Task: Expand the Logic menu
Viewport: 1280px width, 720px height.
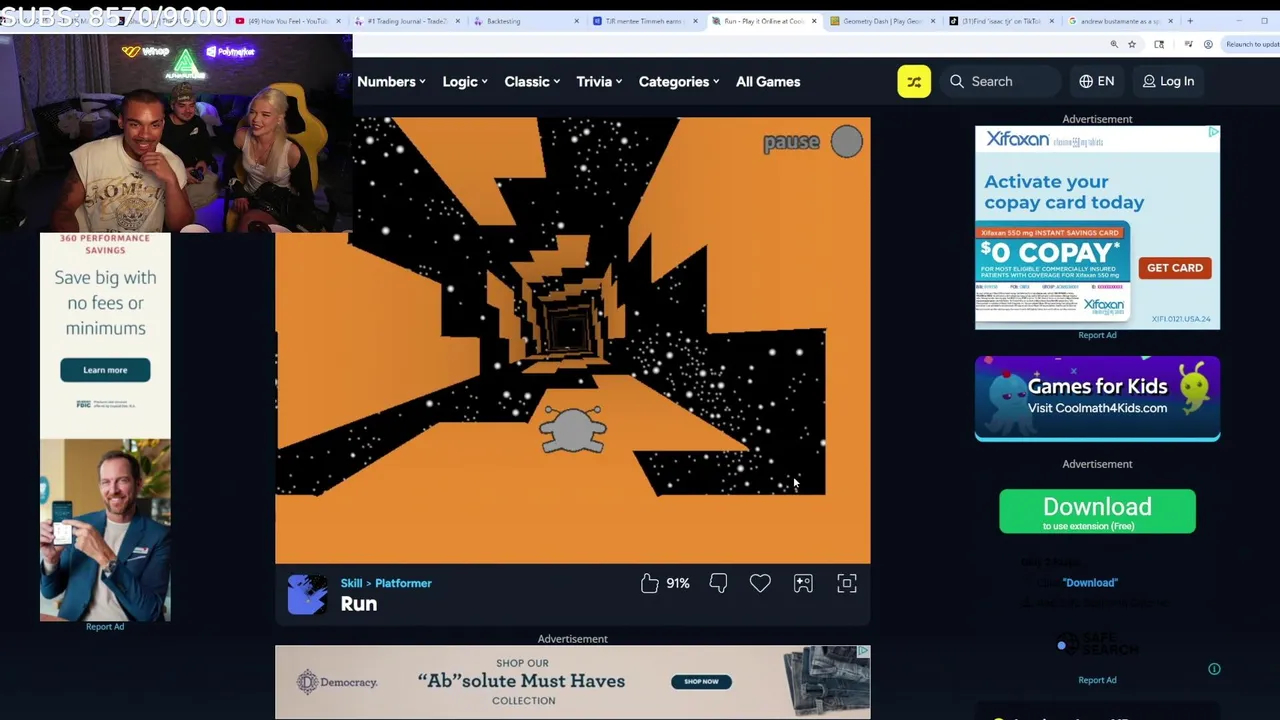Action: 465,82
